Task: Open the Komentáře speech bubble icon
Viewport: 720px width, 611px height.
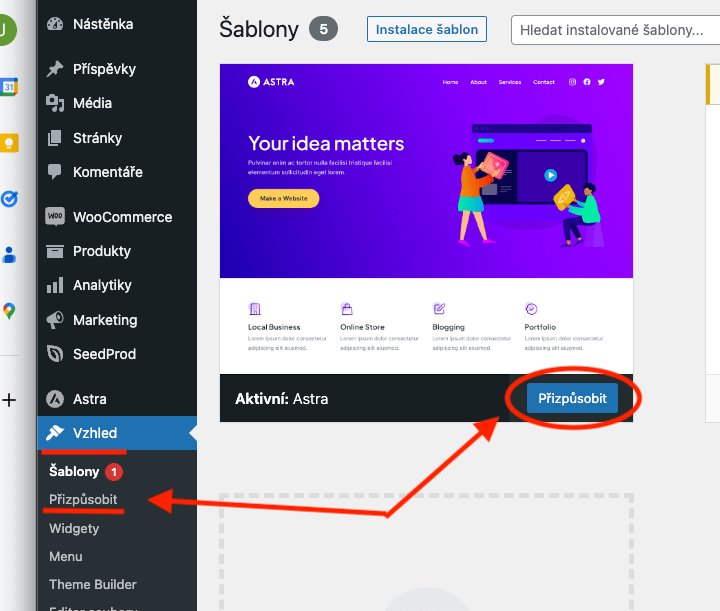Action: [x=55, y=172]
